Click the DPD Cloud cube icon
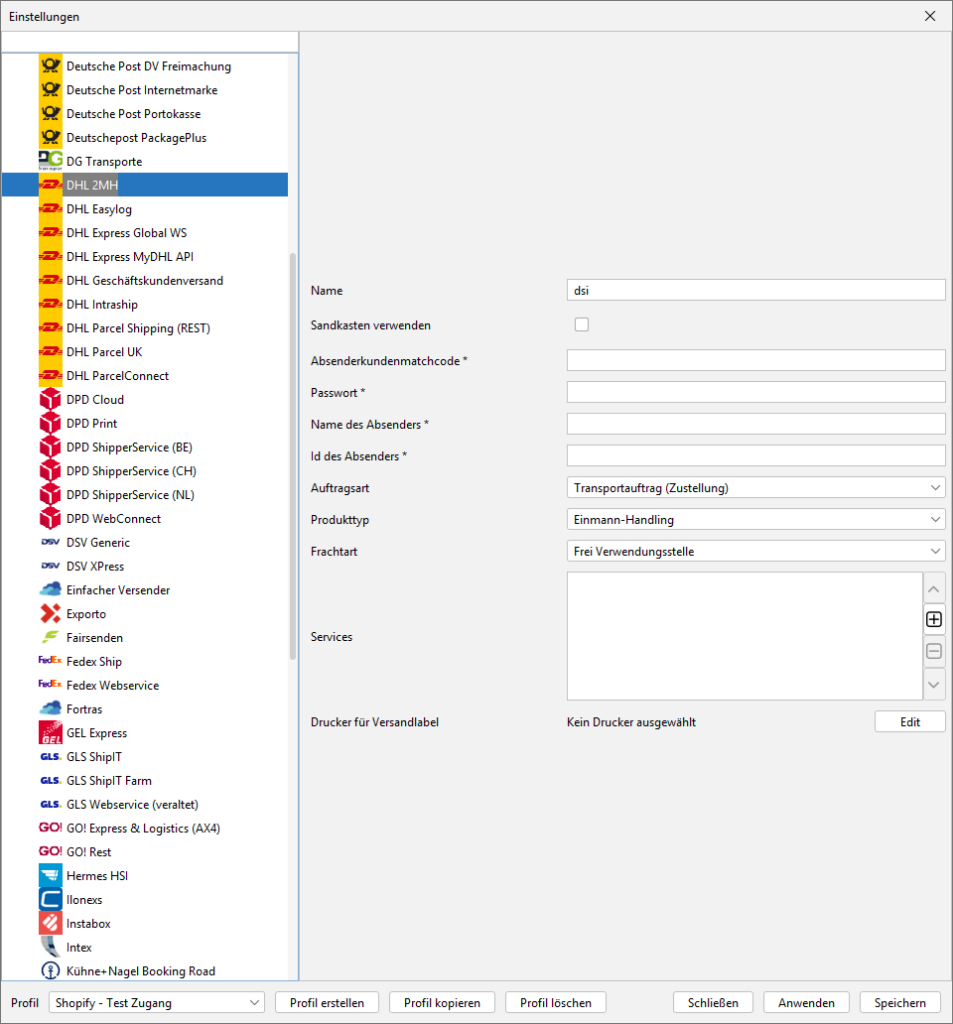This screenshot has width=953, height=1024. click(x=50, y=400)
